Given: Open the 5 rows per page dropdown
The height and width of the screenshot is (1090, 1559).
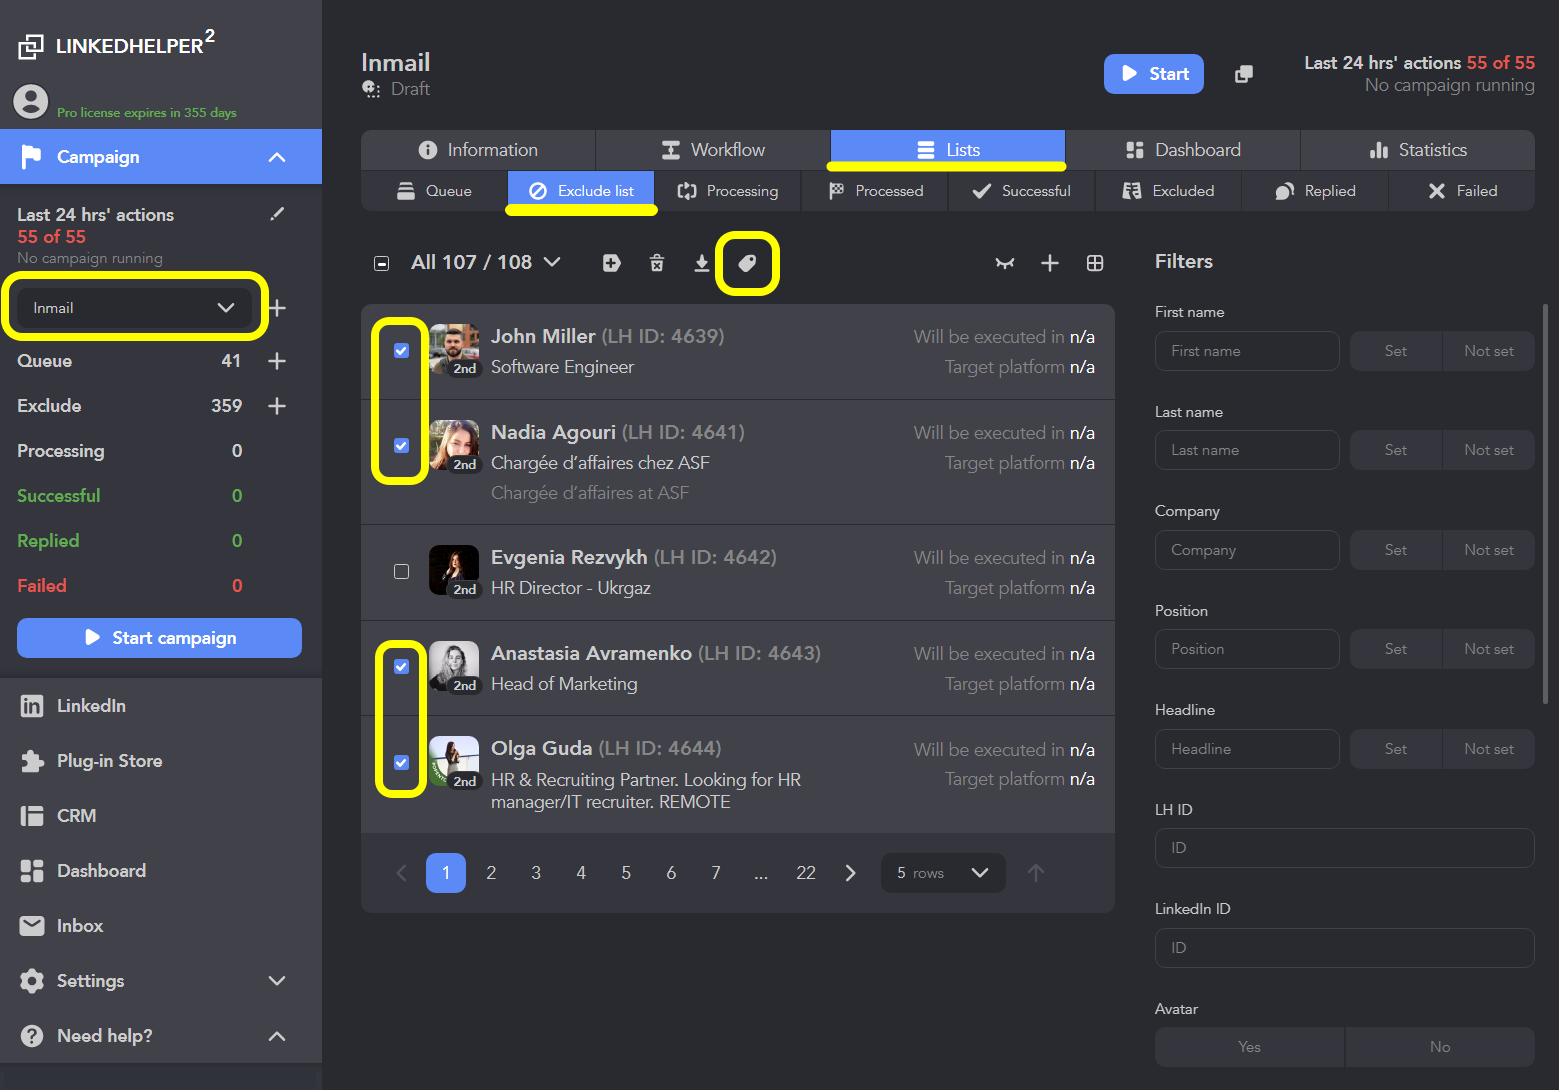Looking at the screenshot, I should click(943, 873).
